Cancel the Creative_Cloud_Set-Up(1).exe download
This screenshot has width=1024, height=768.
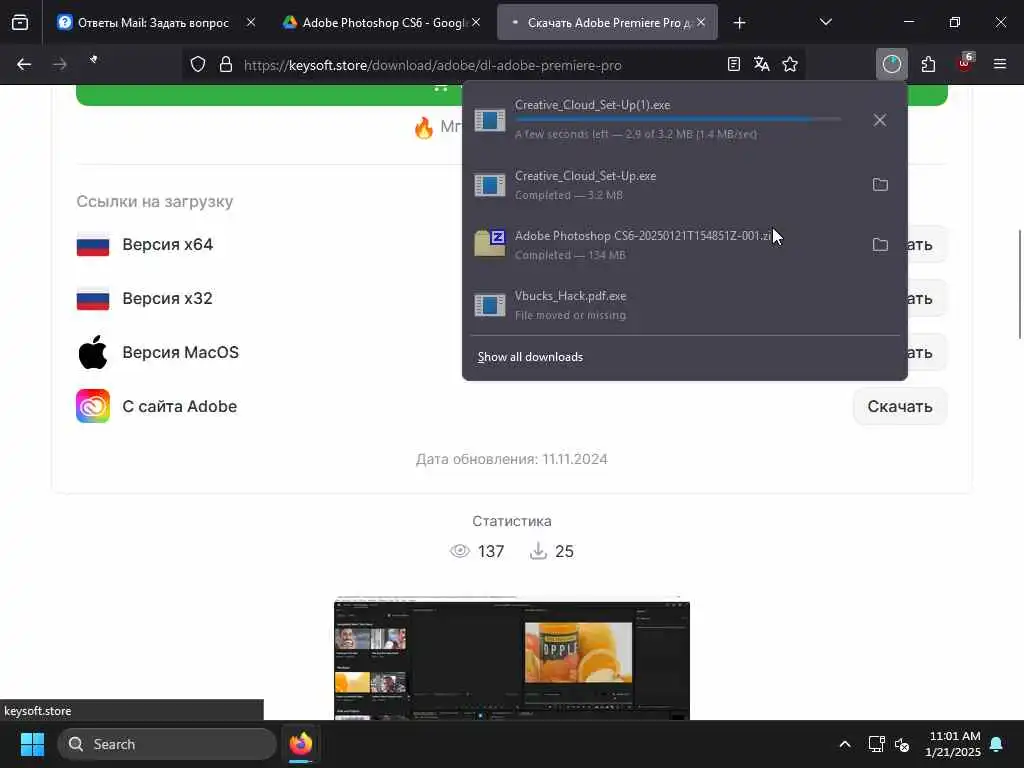pos(880,120)
